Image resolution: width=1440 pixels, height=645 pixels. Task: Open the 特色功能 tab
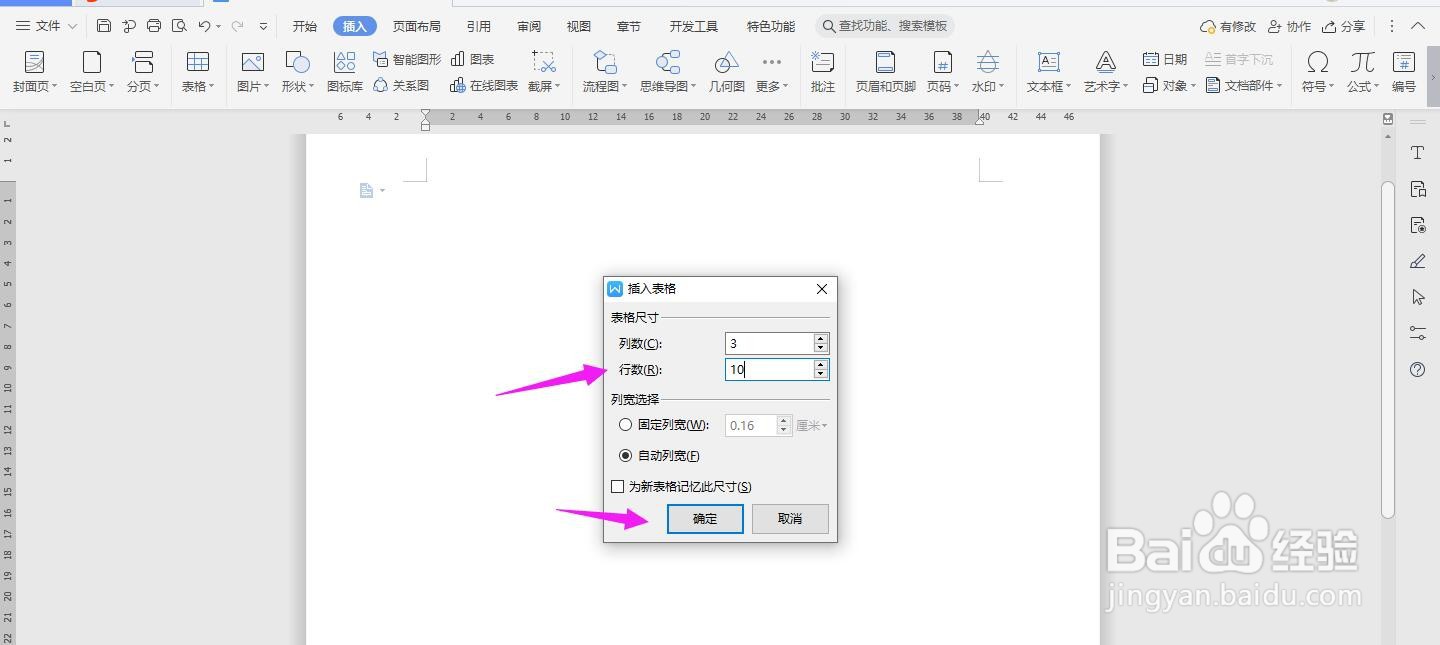(x=771, y=27)
